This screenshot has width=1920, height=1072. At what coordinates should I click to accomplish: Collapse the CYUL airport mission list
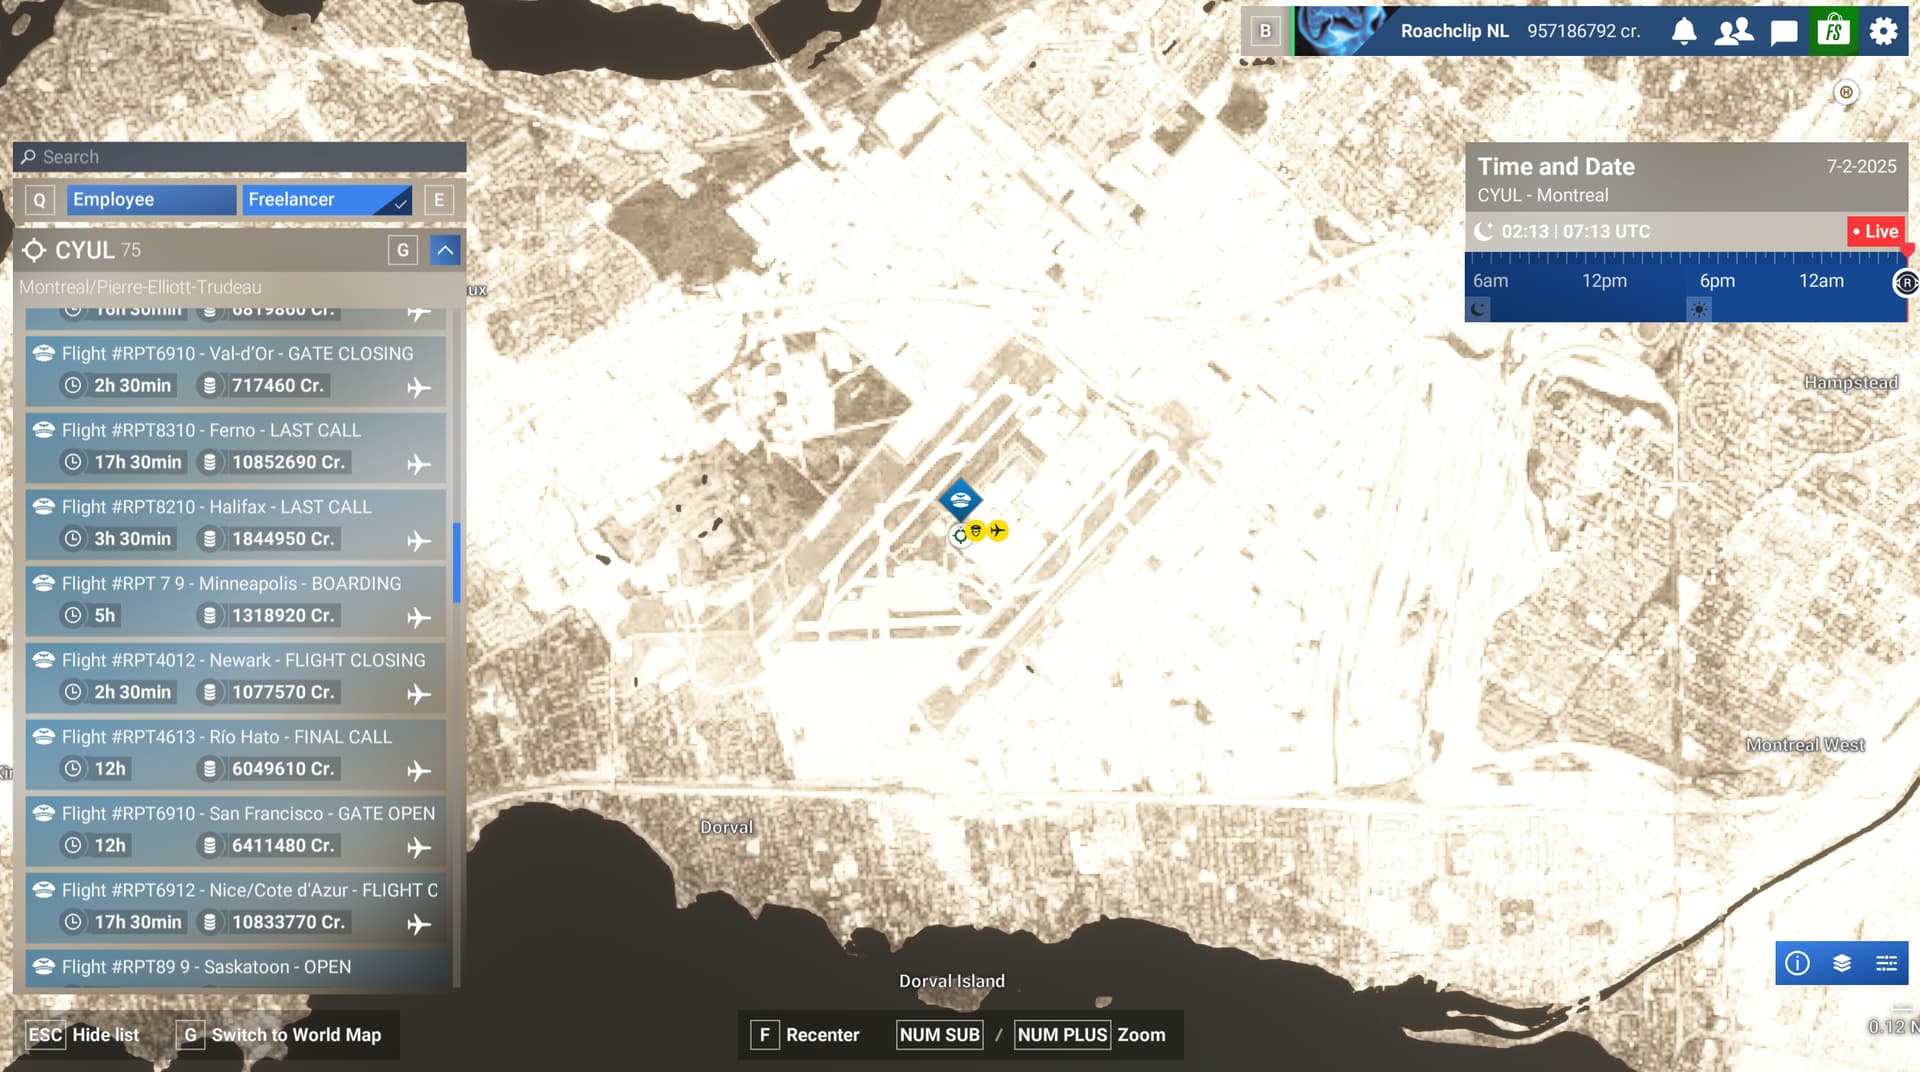click(445, 250)
